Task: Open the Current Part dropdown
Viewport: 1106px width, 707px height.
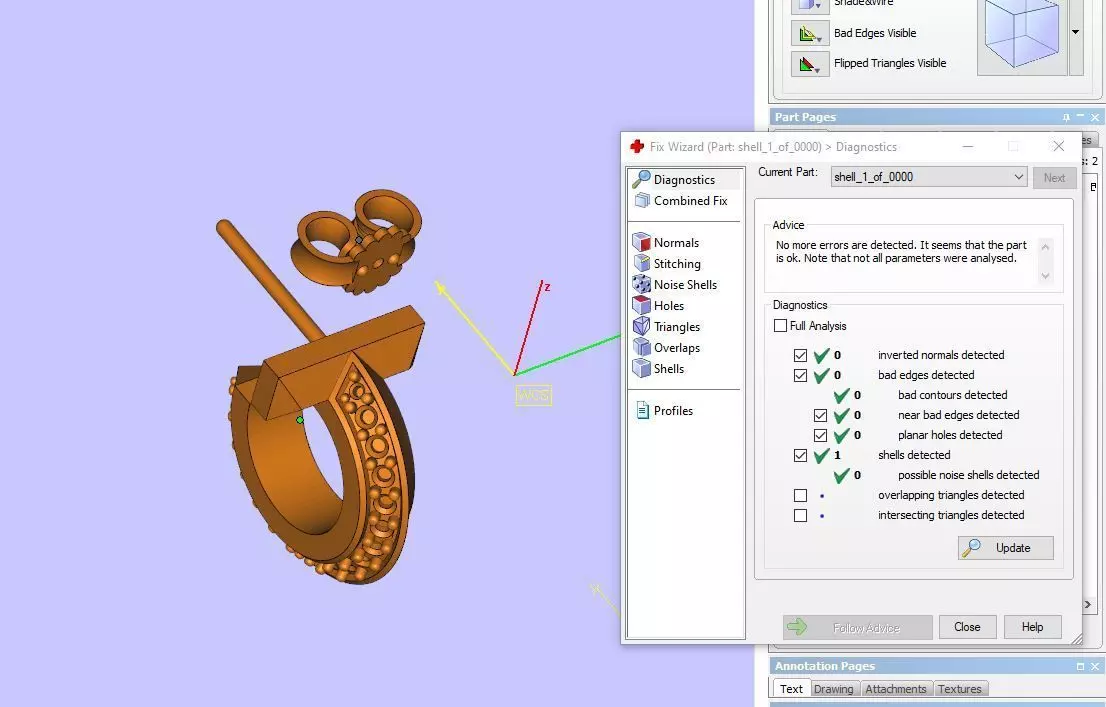Action: pyautogui.click(x=929, y=177)
